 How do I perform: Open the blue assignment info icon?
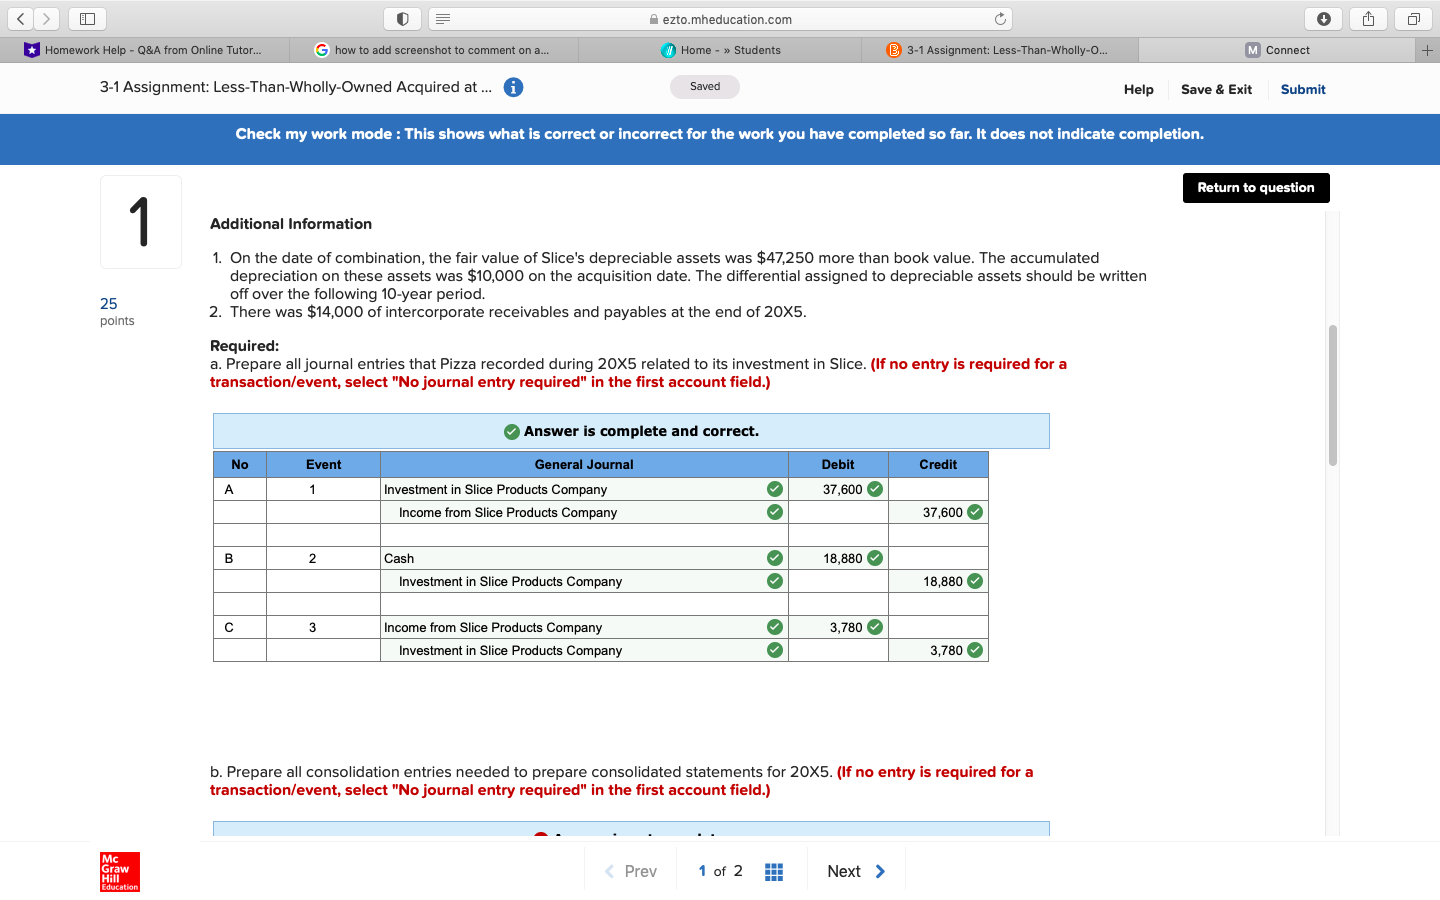513,87
